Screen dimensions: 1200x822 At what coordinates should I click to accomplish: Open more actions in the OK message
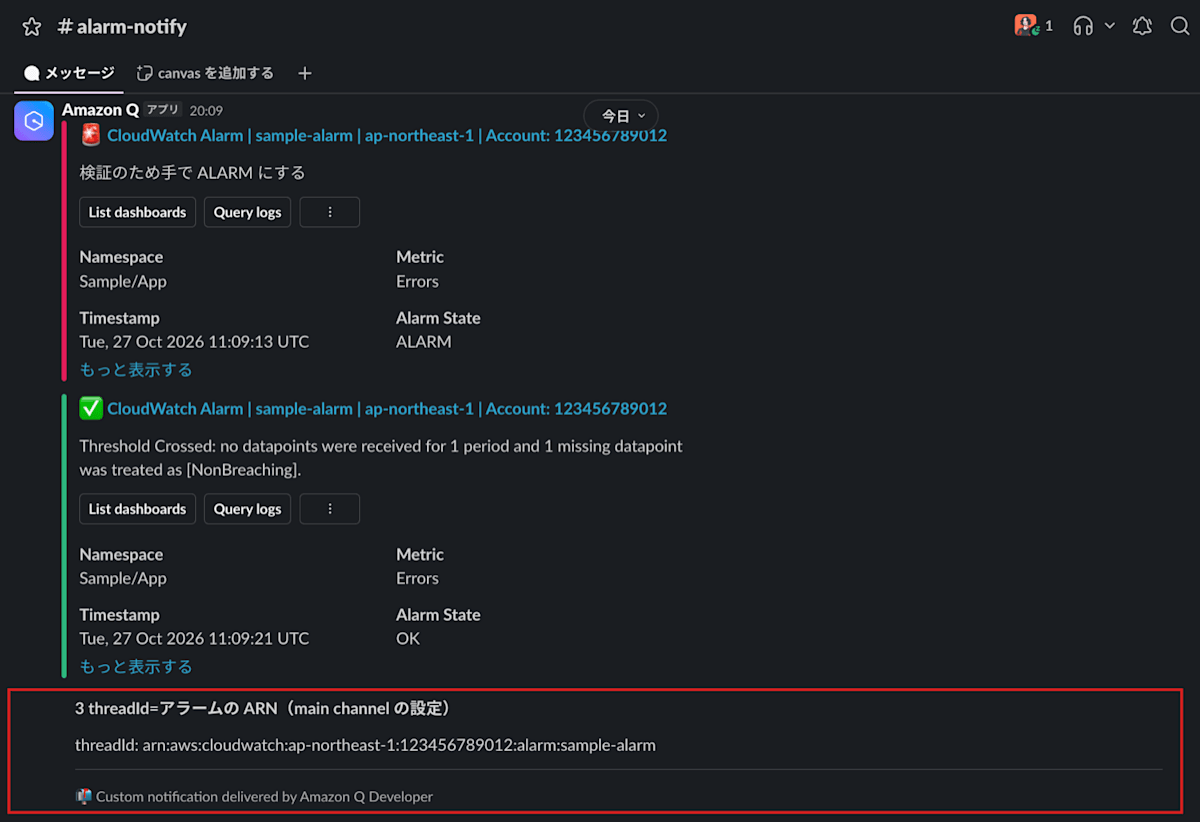pyautogui.click(x=330, y=509)
